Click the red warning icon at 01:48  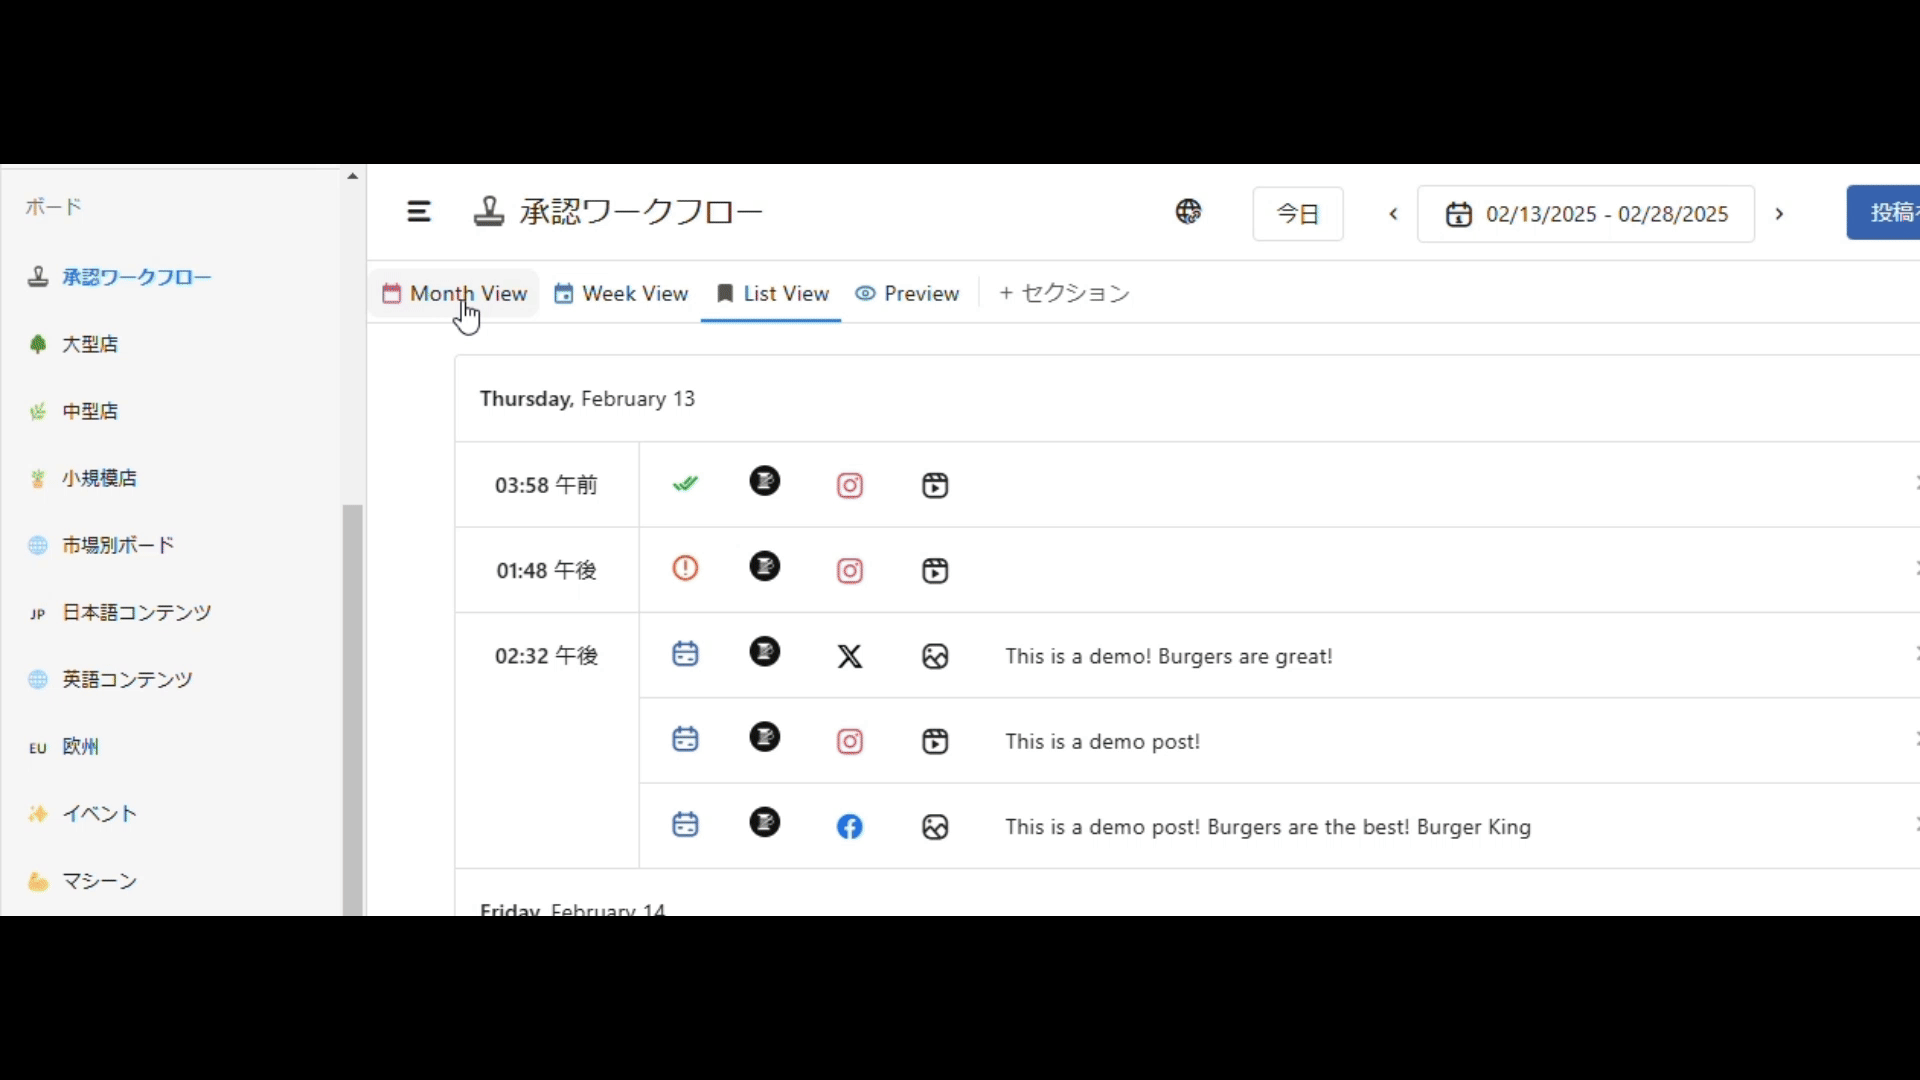[685, 569]
